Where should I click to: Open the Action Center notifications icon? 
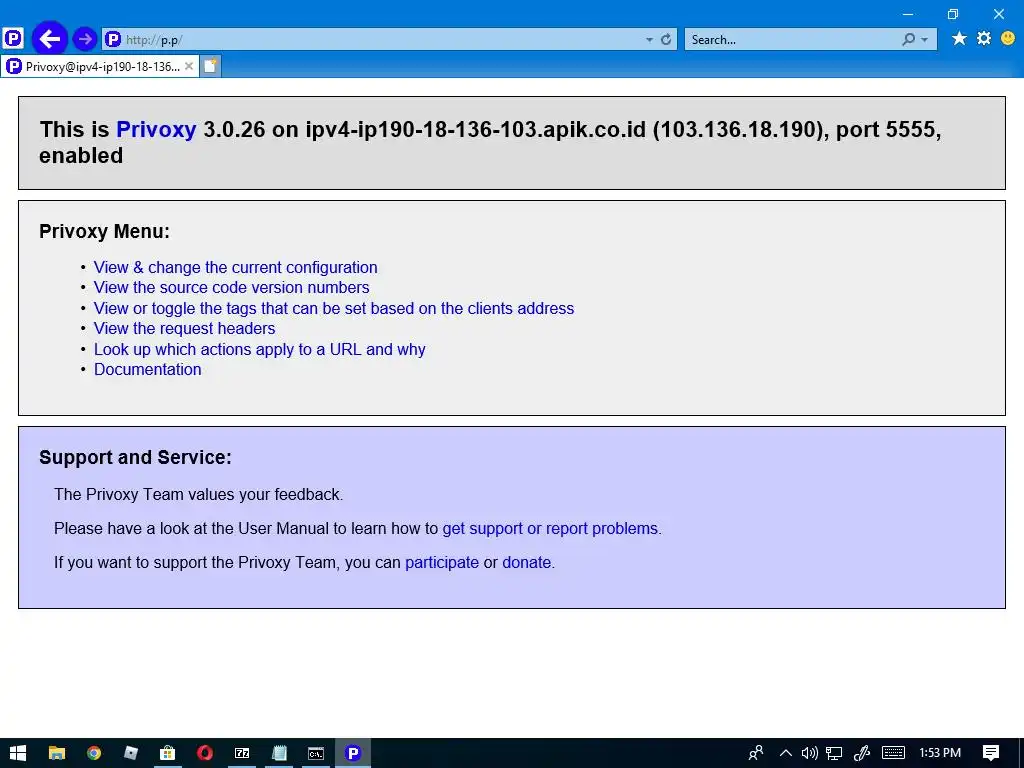991,753
